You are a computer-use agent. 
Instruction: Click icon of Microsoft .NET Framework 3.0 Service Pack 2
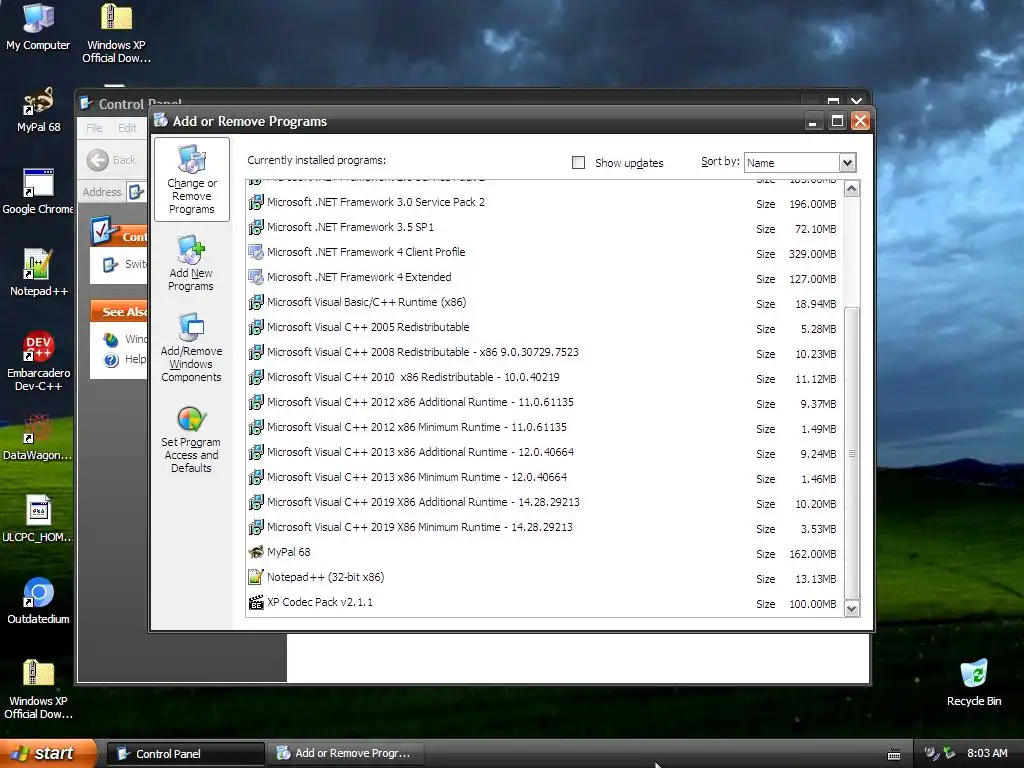click(x=256, y=202)
